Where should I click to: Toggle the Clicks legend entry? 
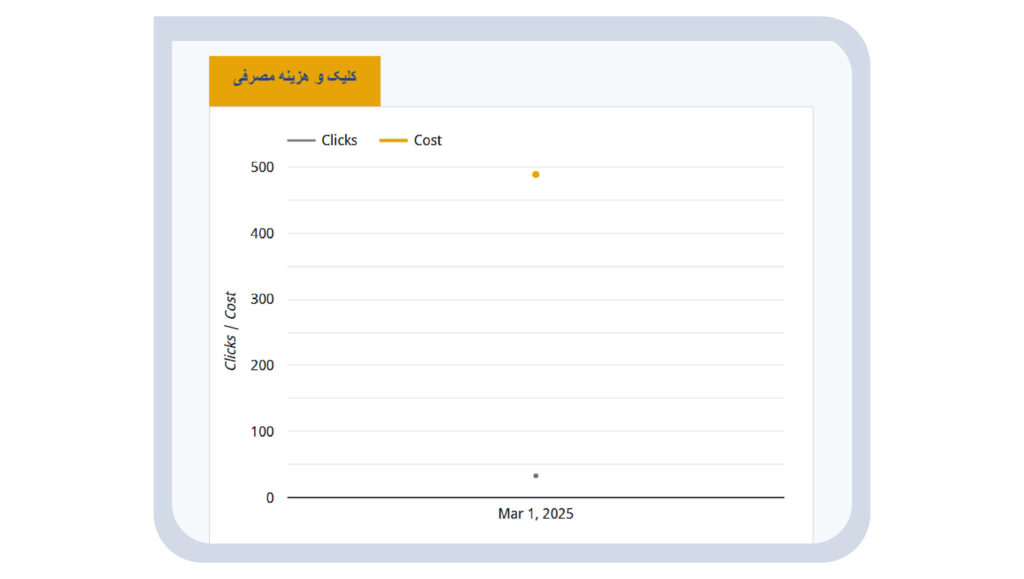click(x=322, y=140)
